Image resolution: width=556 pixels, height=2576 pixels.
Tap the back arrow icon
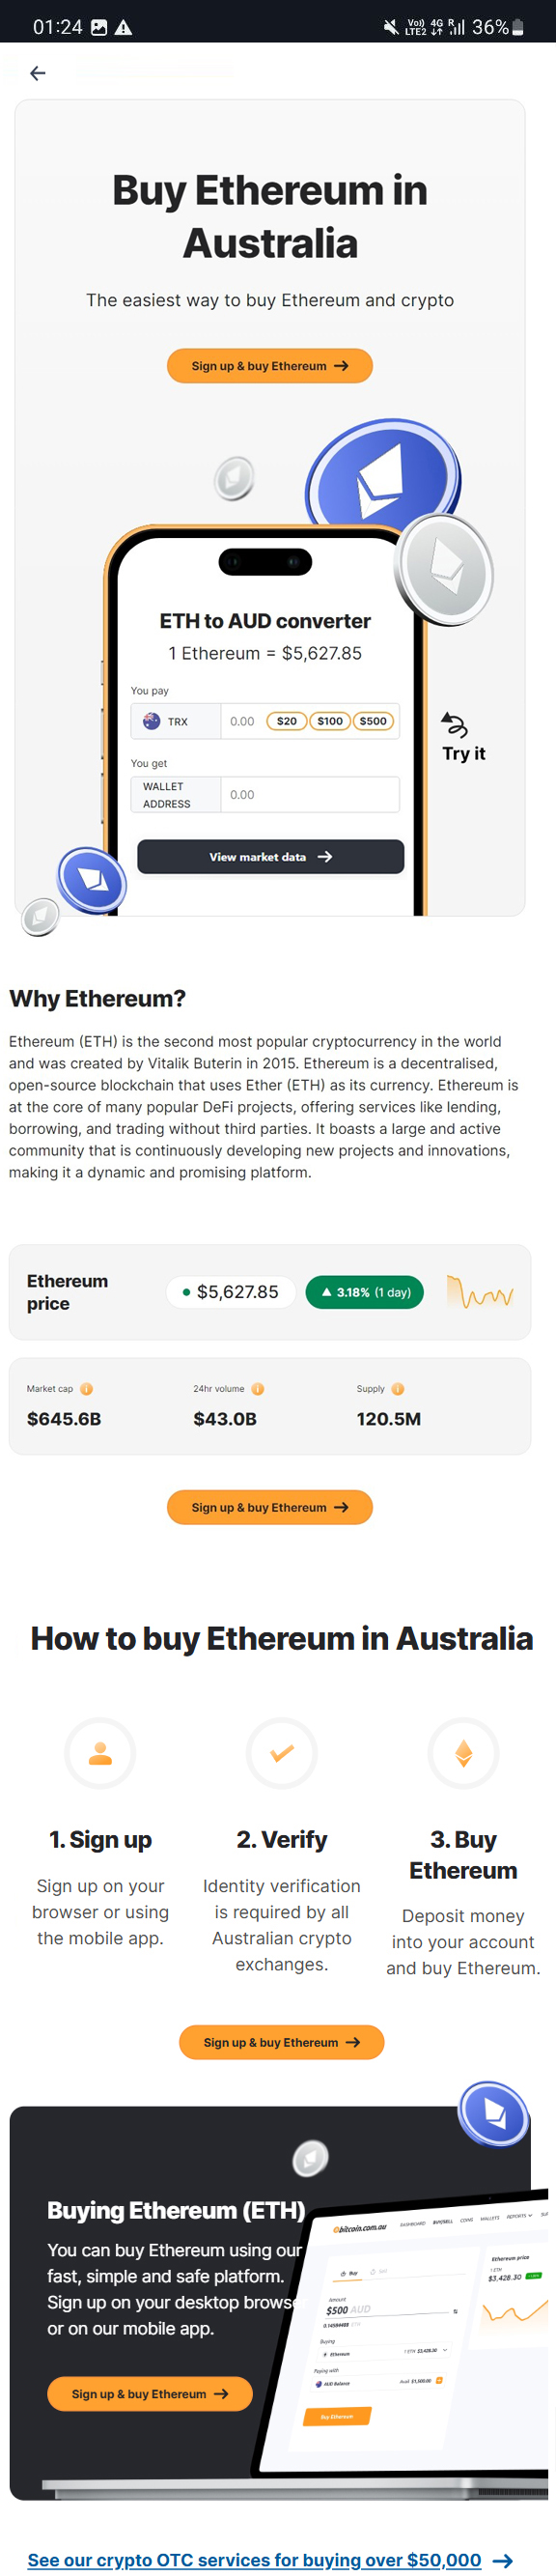click(38, 73)
